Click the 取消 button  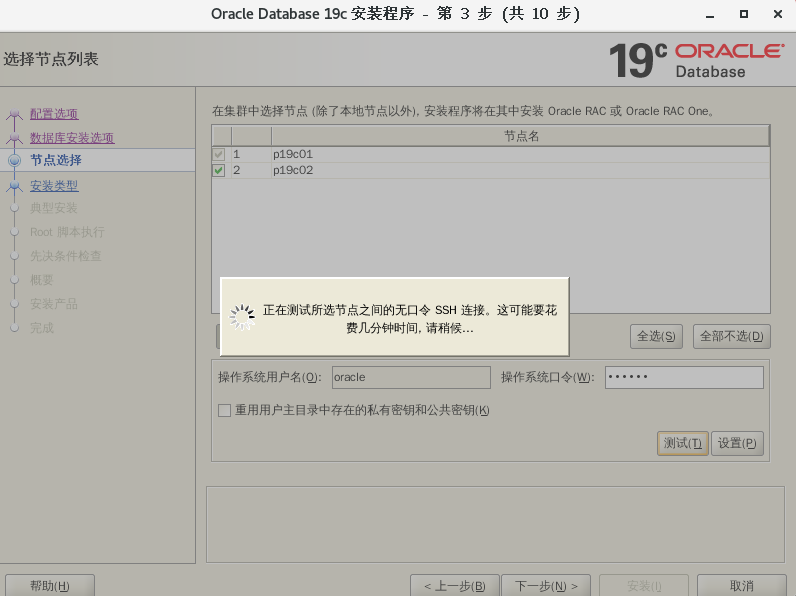click(742, 585)
